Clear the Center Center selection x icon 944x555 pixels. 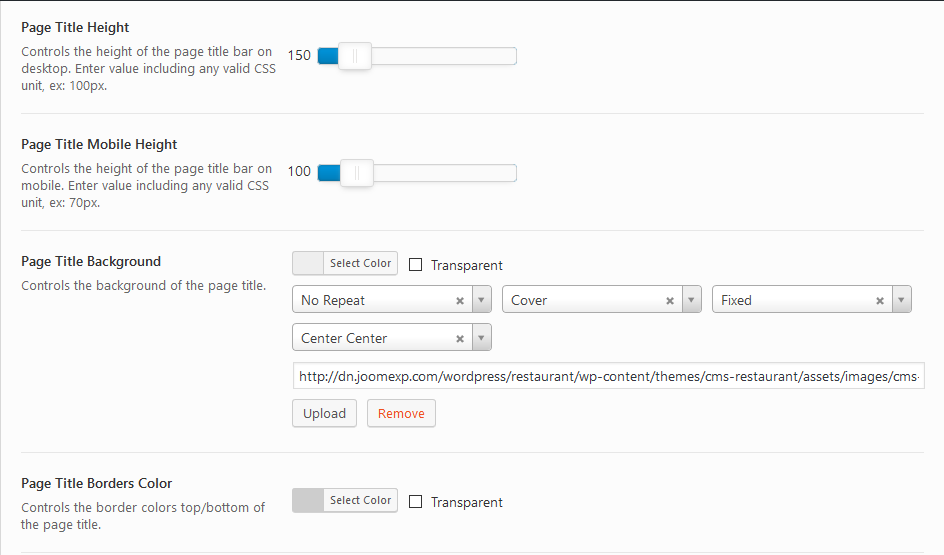coord(459,338)
